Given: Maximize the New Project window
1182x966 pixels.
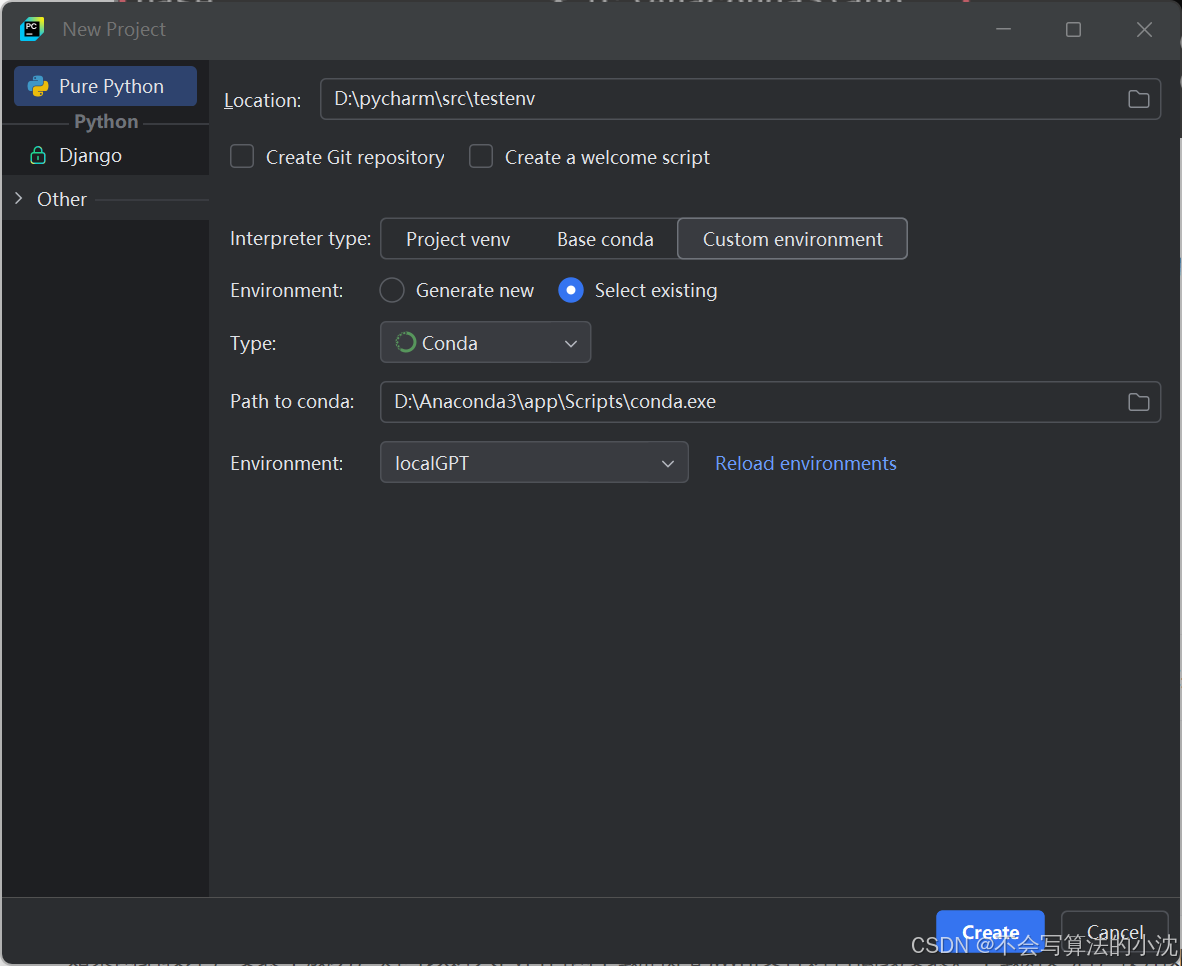Looking at the screenshot, I should coord(1073,29).
